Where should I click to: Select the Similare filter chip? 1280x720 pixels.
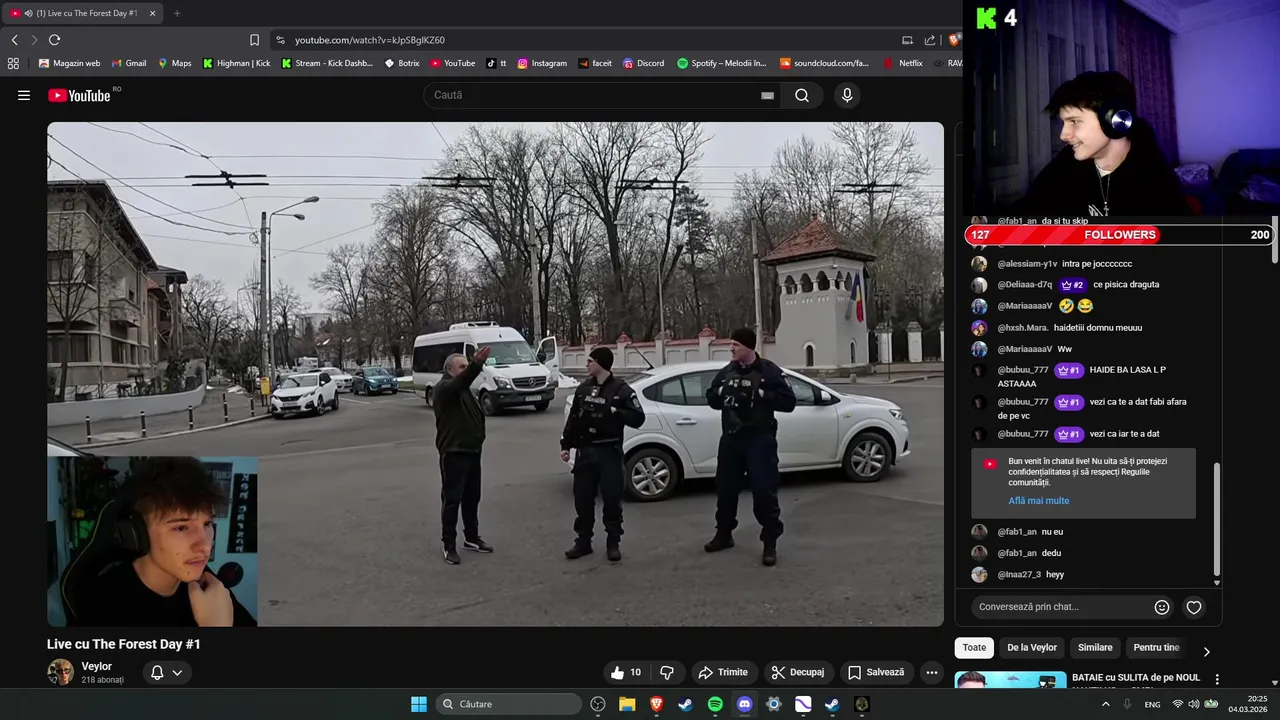point(1095,647)
